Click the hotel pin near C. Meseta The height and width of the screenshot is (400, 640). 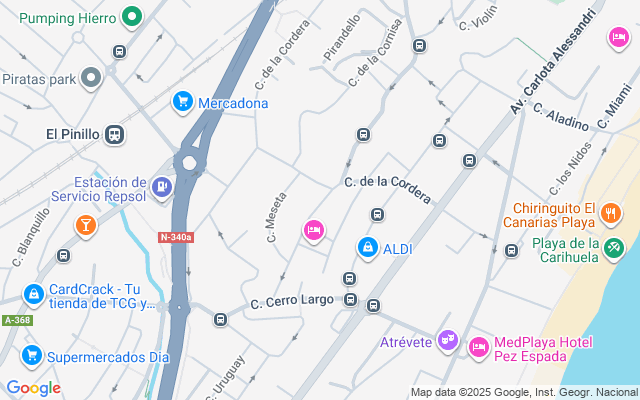pos(313,231)
